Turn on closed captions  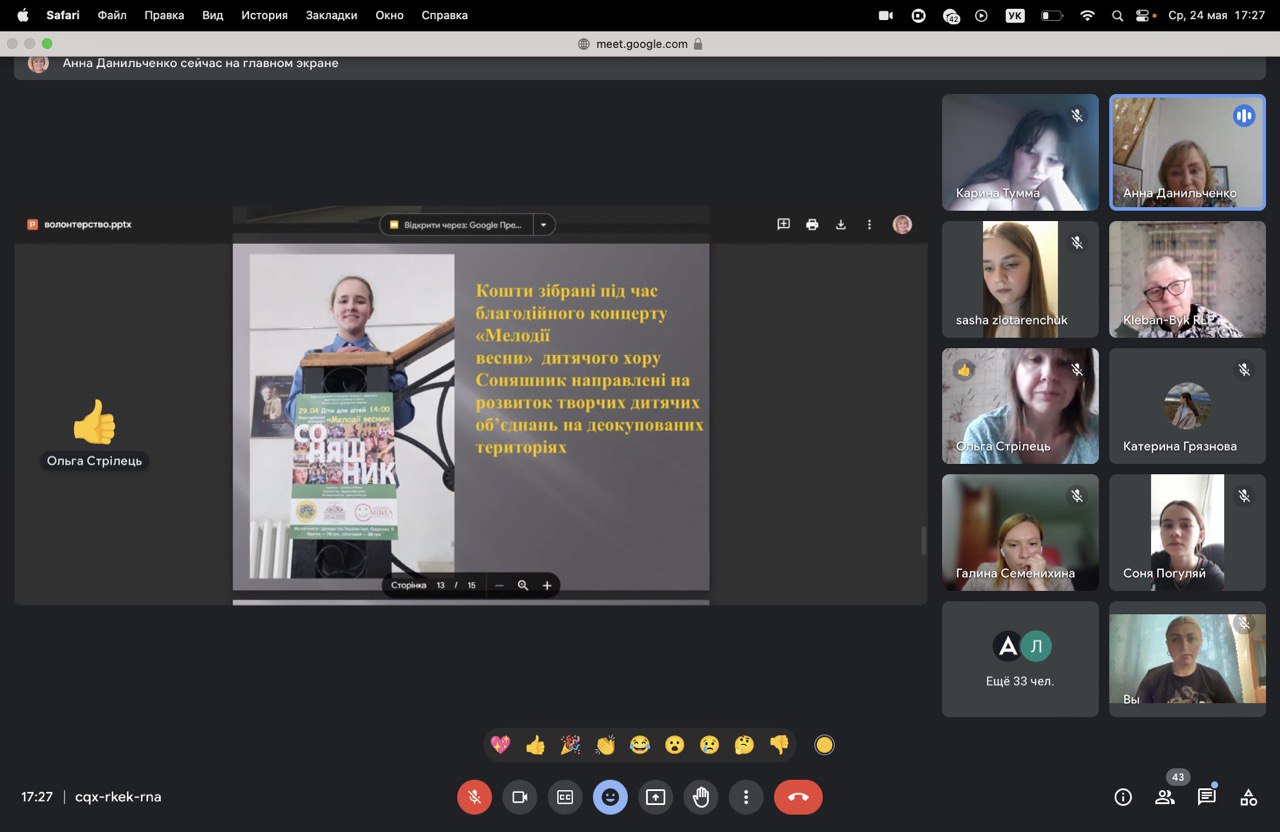coord(565,797)
